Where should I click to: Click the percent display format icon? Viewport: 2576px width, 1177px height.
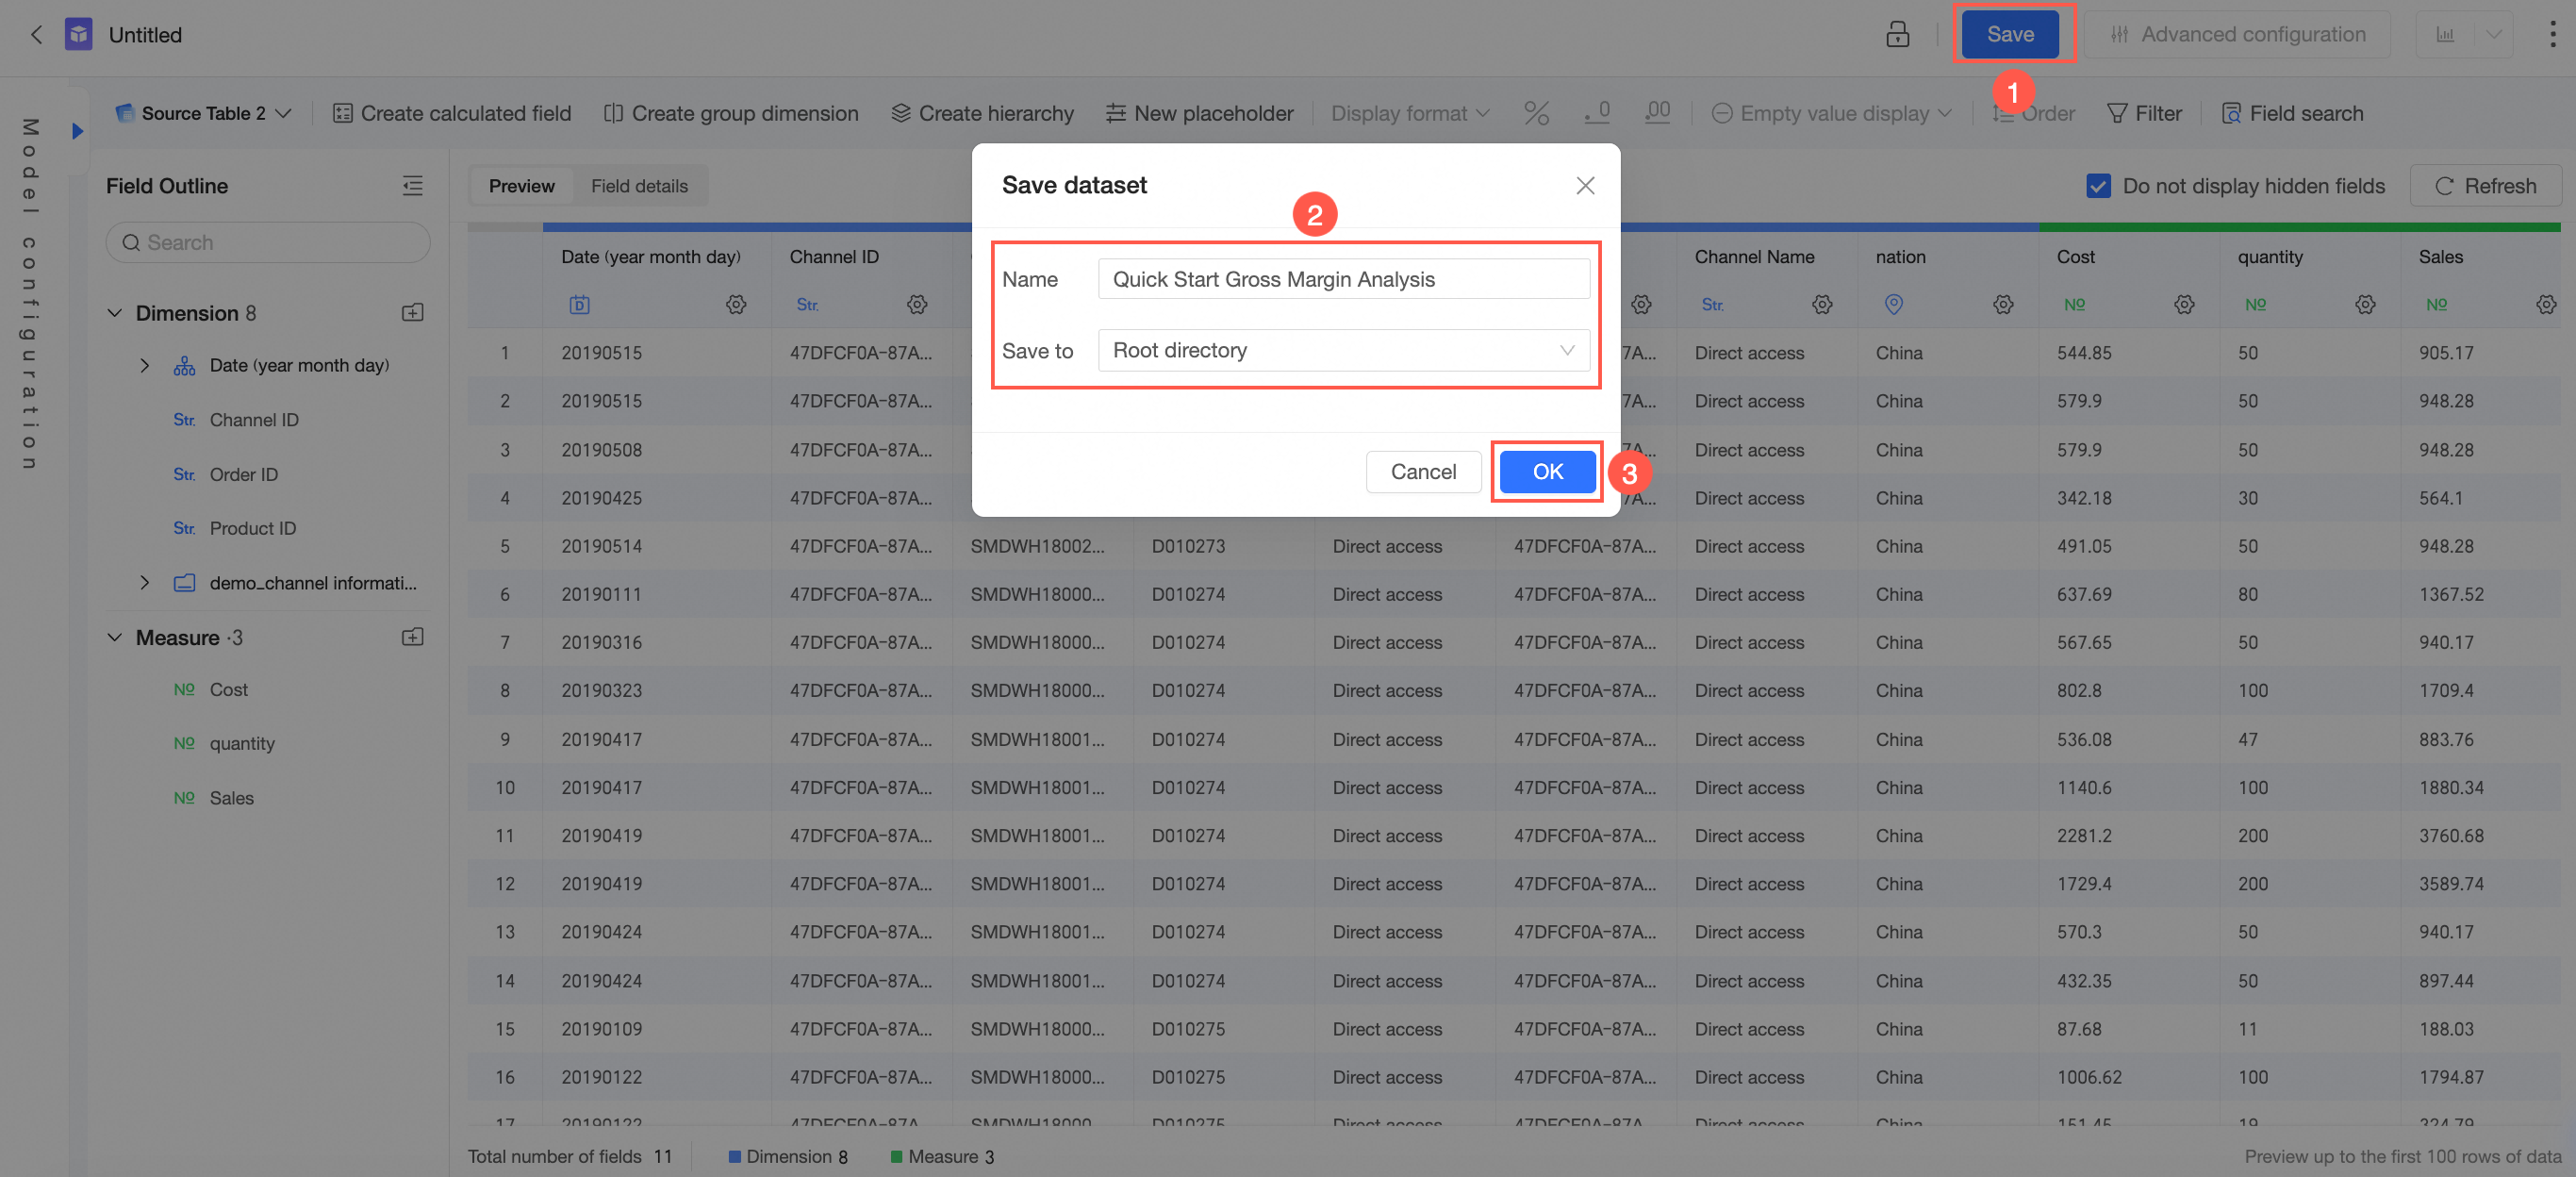[x=1535, y=113]
